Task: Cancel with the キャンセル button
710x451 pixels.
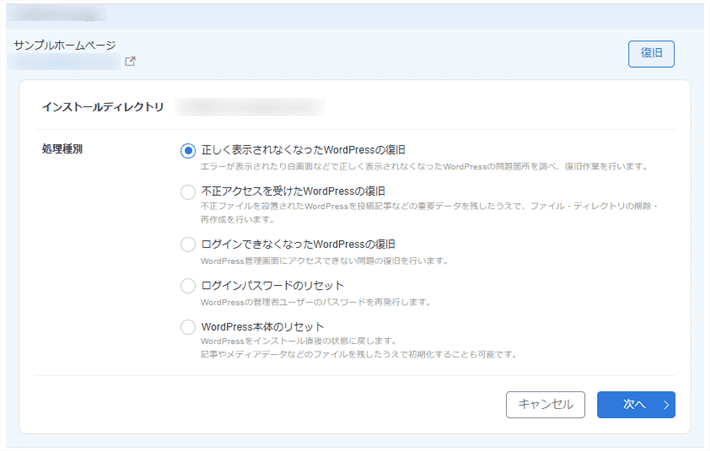Action: point(545,404)
